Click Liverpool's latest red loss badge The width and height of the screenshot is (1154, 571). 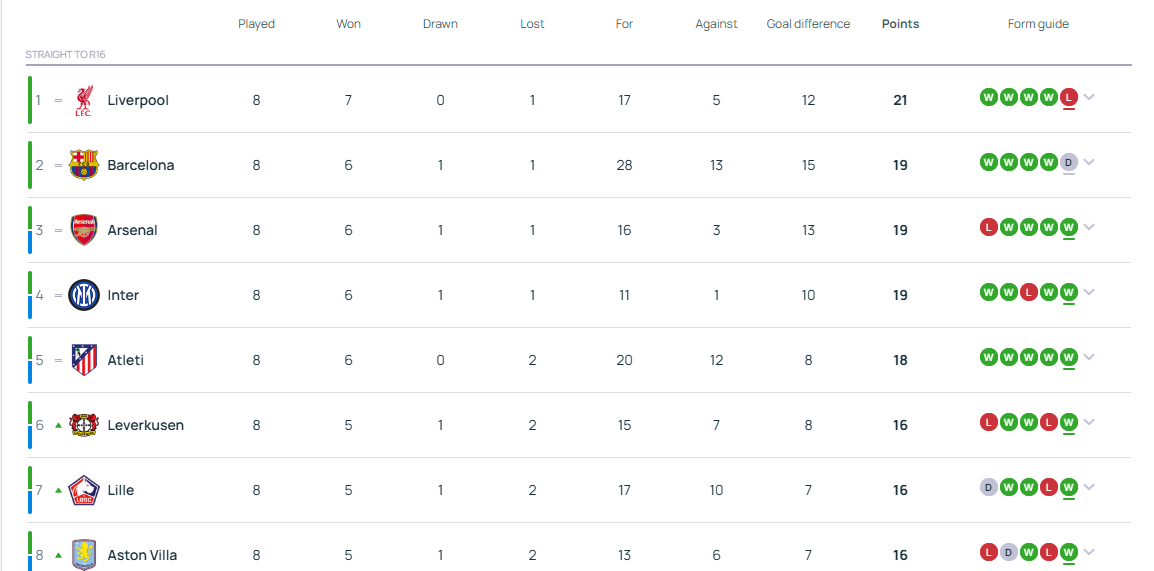[x=1068, y=97]
